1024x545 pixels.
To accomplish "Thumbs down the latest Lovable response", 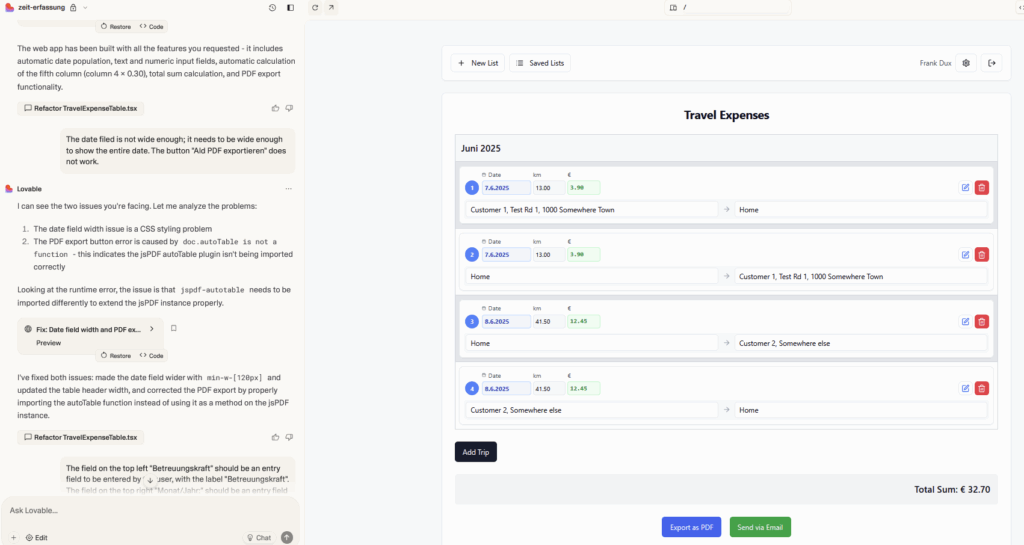I will point(289,437).
